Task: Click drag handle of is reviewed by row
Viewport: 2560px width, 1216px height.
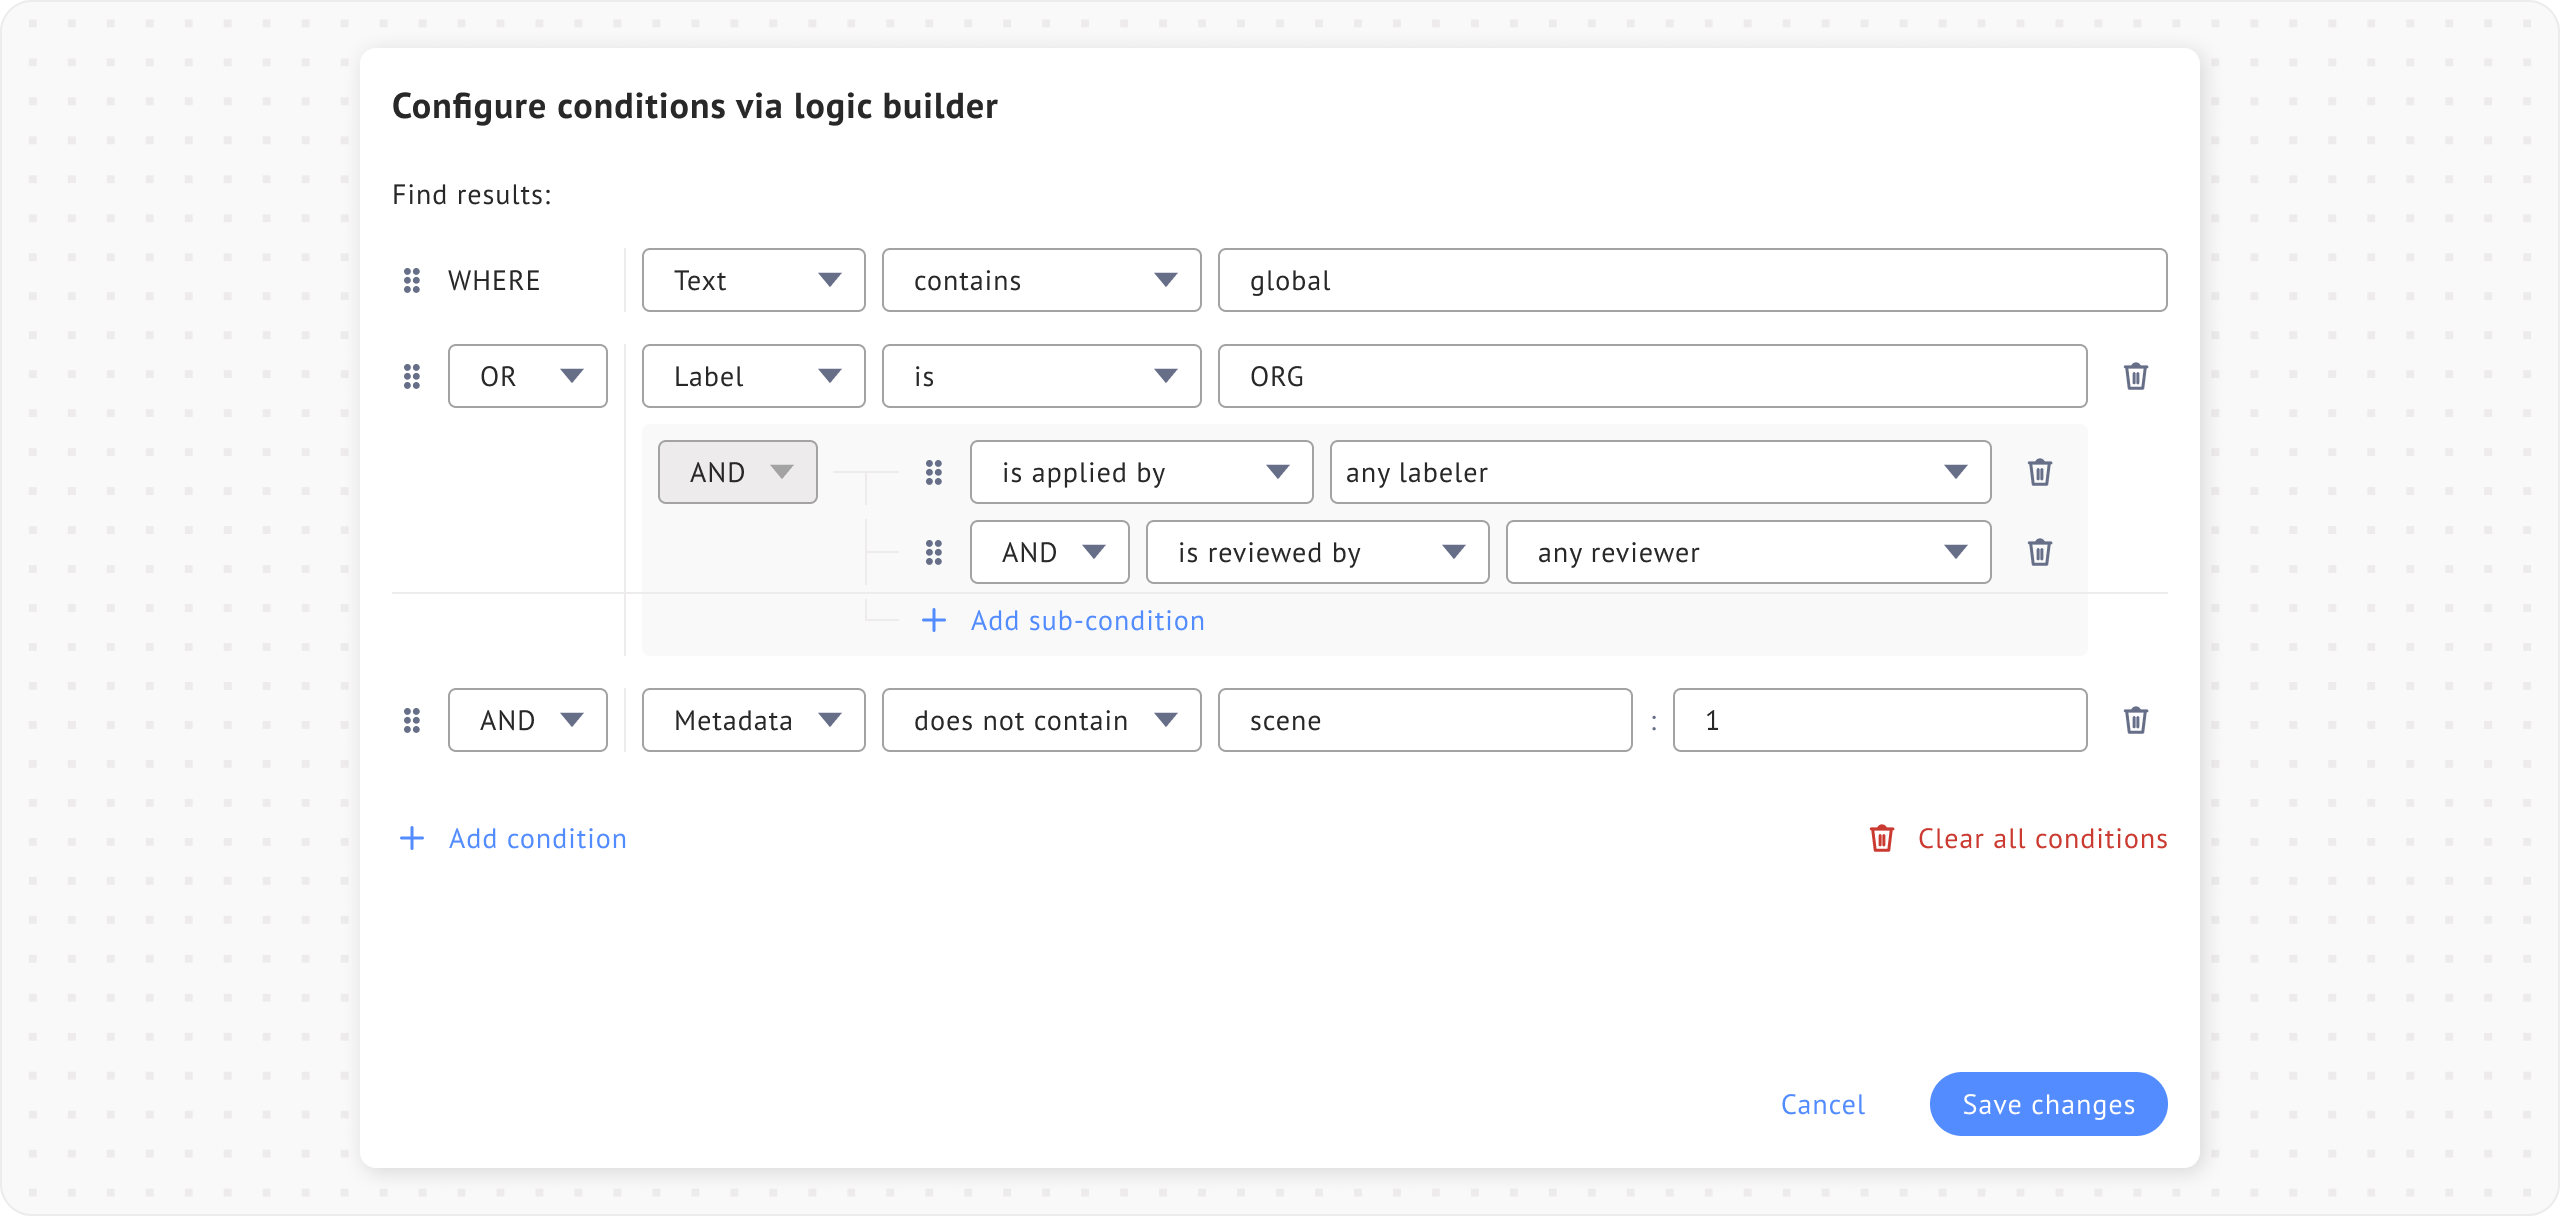Action: pyautogui.click(x=933, y=552)
